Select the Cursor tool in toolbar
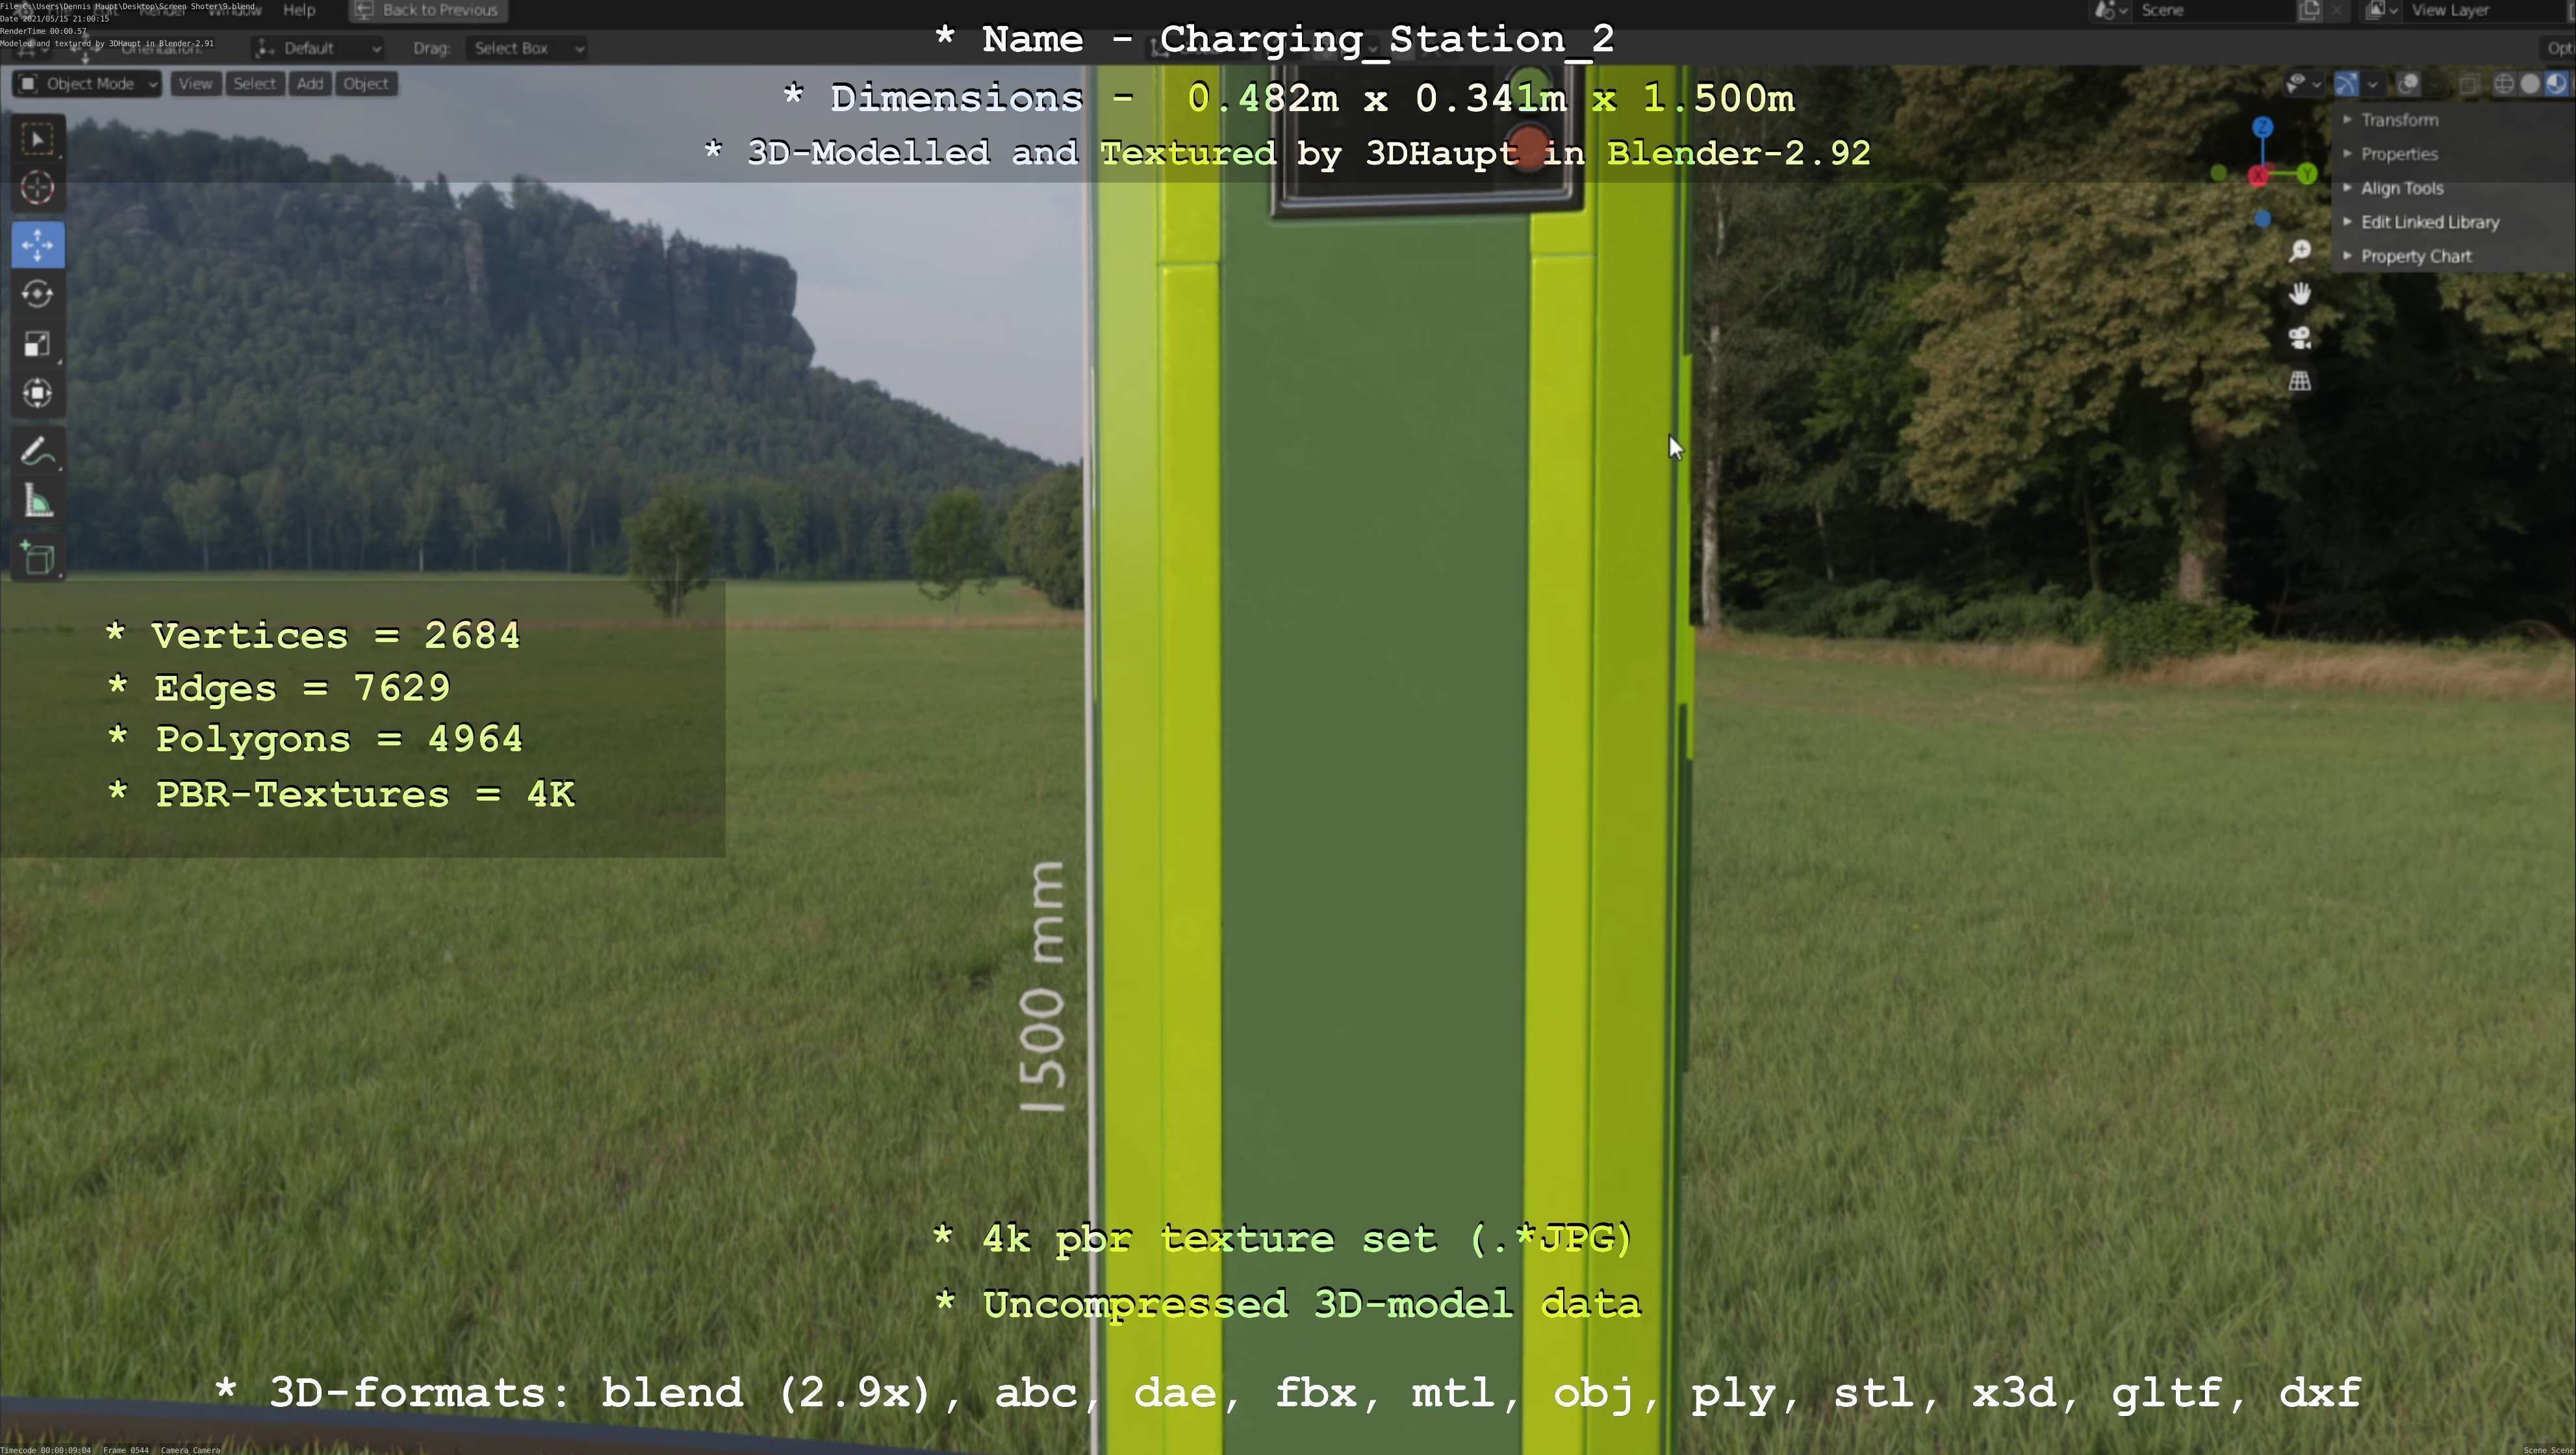 37,188
